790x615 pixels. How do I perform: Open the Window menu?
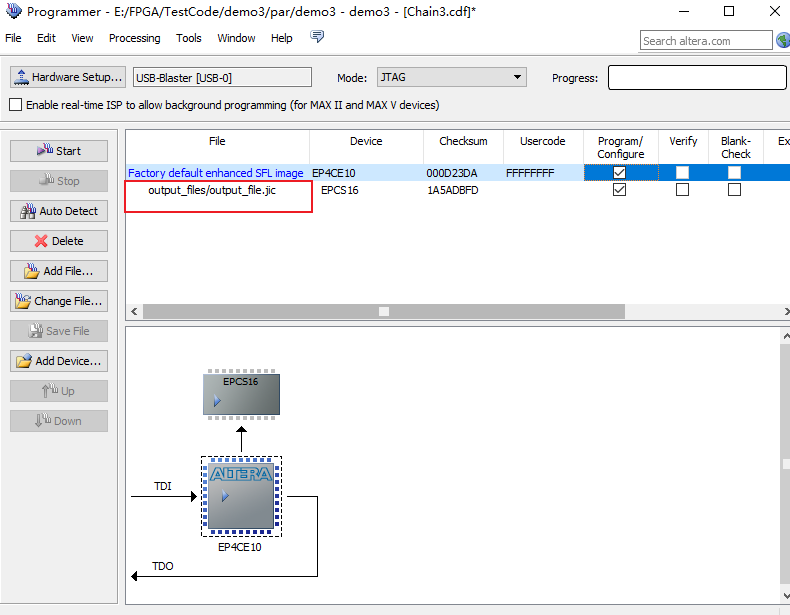[236, 38]
